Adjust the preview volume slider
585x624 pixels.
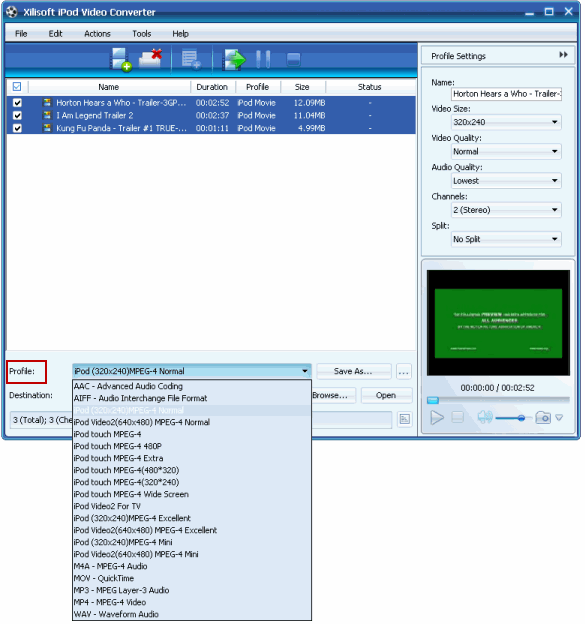pyautogui.click(x=514, y=418)
